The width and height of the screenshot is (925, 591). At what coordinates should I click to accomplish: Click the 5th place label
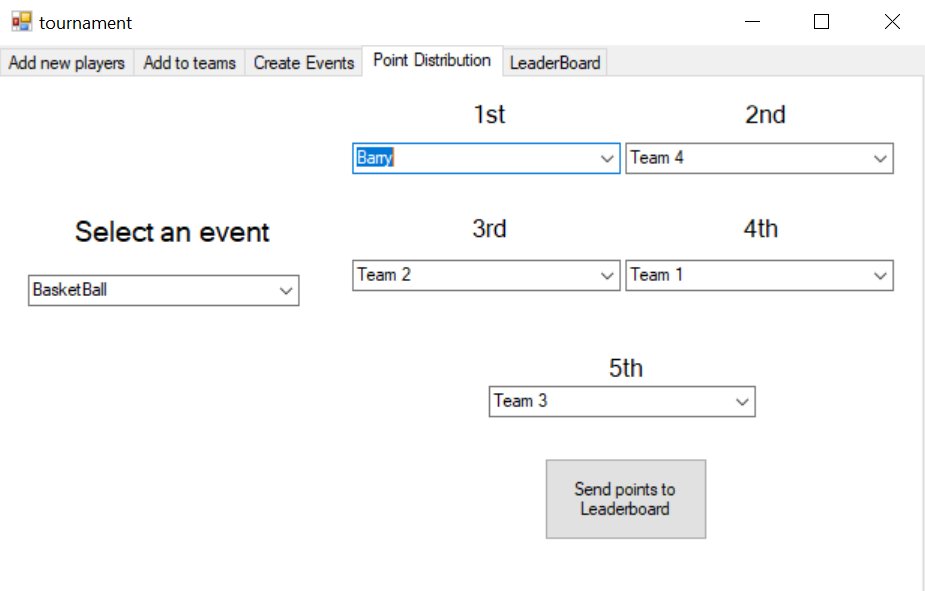click(x=626, y=368)
